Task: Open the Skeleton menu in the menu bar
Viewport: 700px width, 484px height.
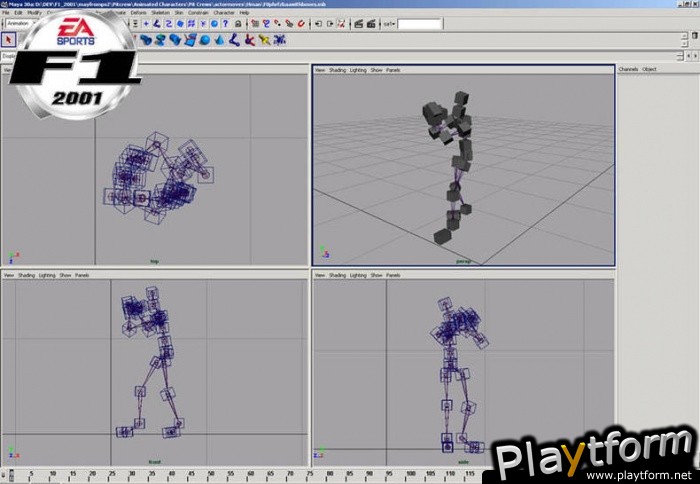Action: pyautogui.click(x=161, y=13)
